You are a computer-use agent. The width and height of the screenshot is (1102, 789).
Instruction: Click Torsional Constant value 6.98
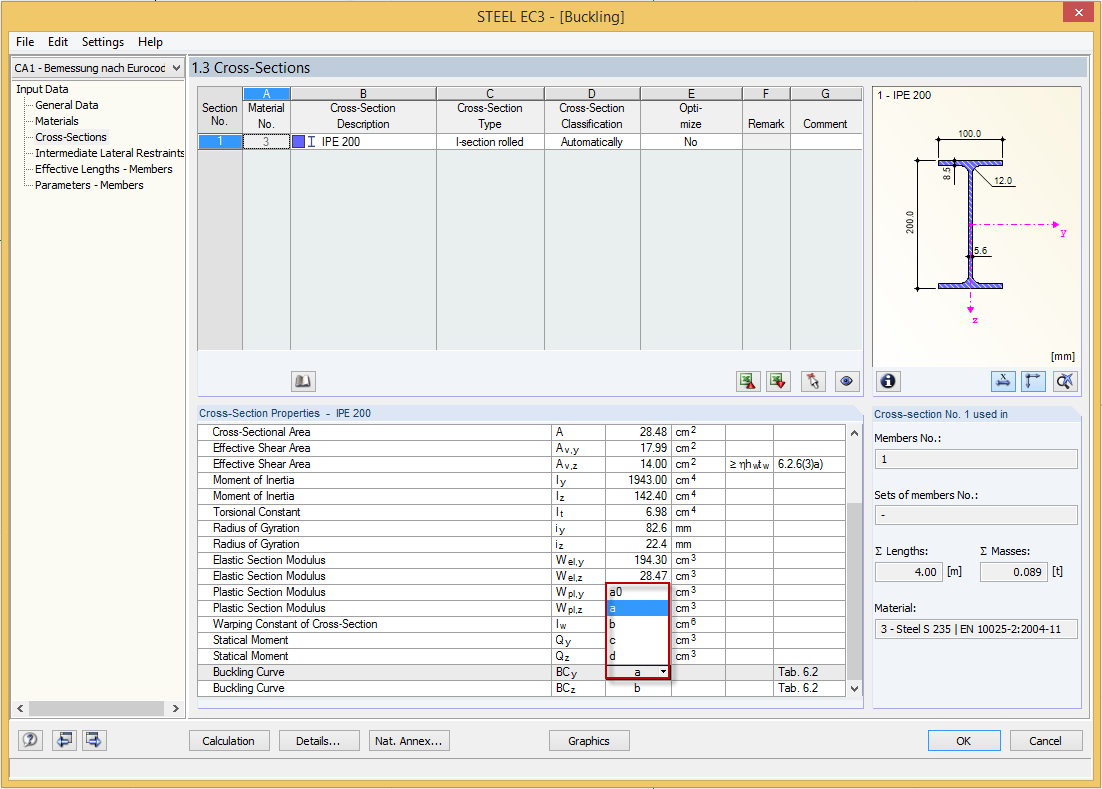tap(637, 512)
